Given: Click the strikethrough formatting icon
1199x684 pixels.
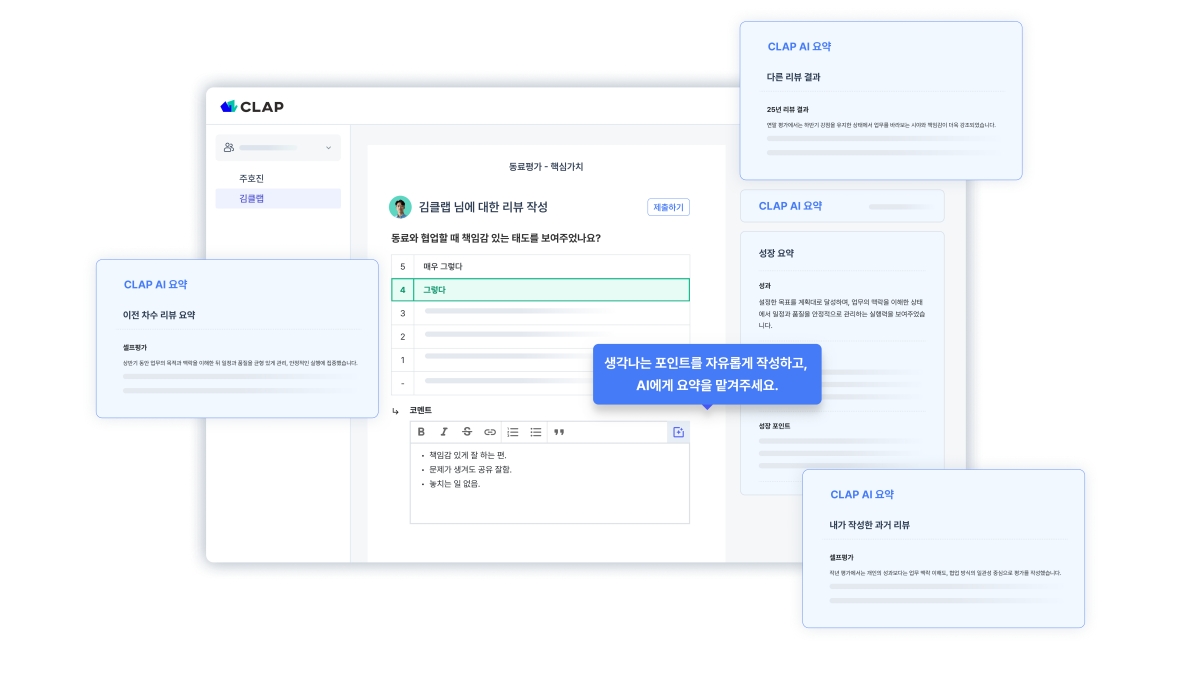Looking at the screenshot, I should pos(467,432).
